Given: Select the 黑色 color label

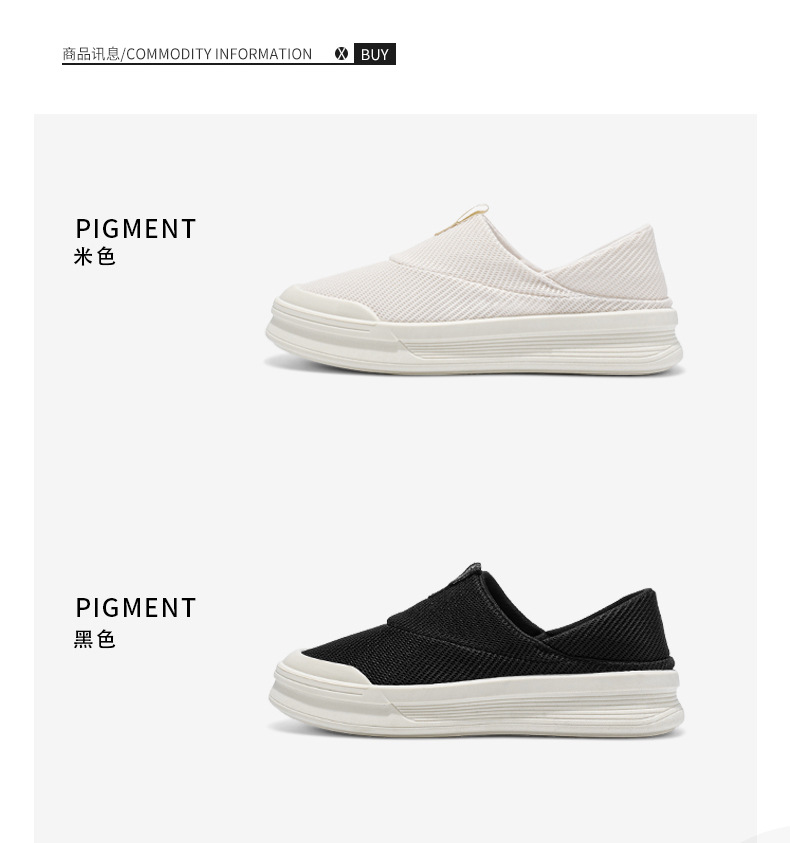Looking at the screenshot, I should pyautogui.click(x=95, y=639).
